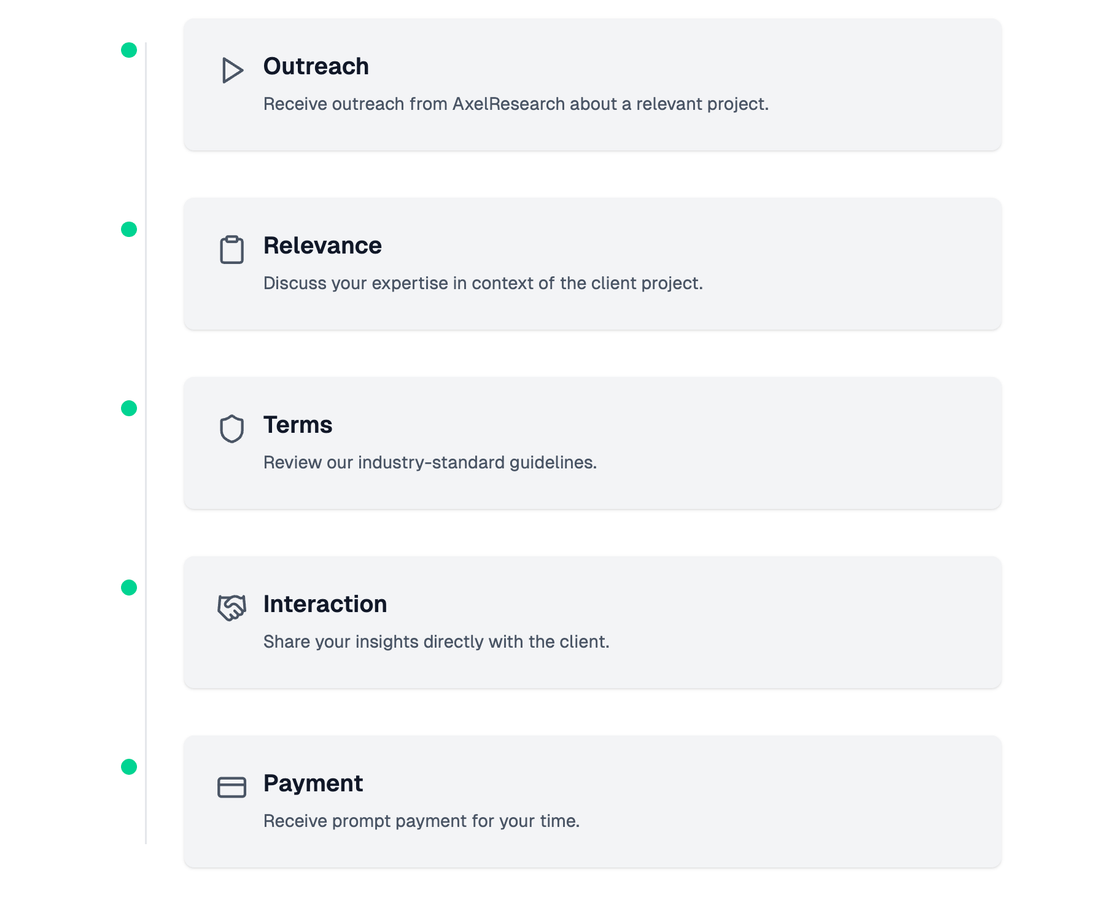Select the green timeline dot for Payment
The height and width of the screenshot is (900, 1115).
pyautogui.click(x=129, y=767)
